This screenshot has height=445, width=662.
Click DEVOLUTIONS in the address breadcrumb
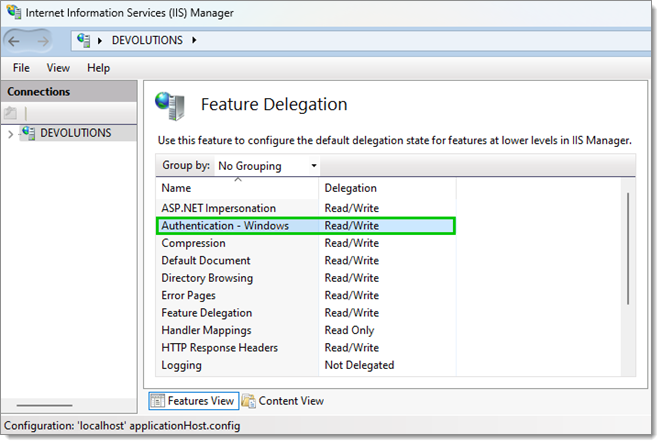click(x=147, y=40)
